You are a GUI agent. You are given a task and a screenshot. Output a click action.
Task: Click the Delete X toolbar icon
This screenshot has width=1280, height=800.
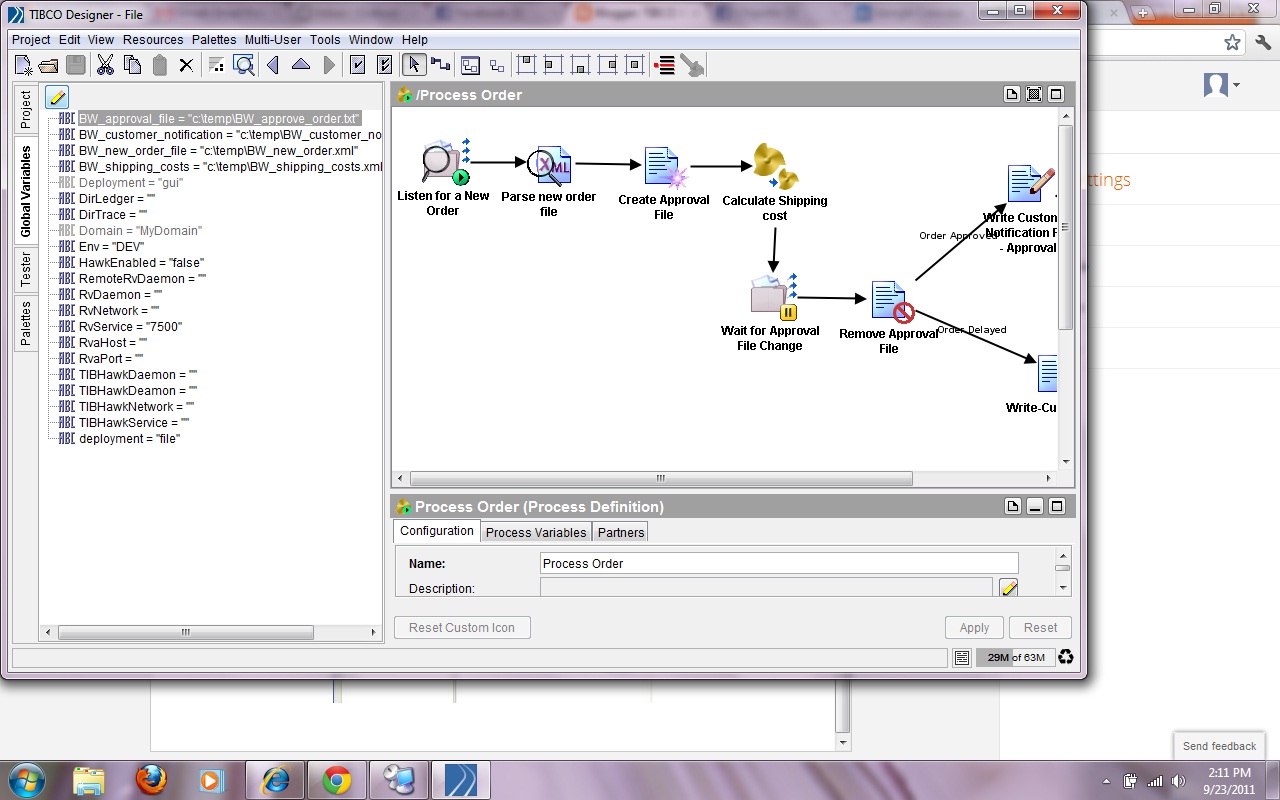click(186, 66)
